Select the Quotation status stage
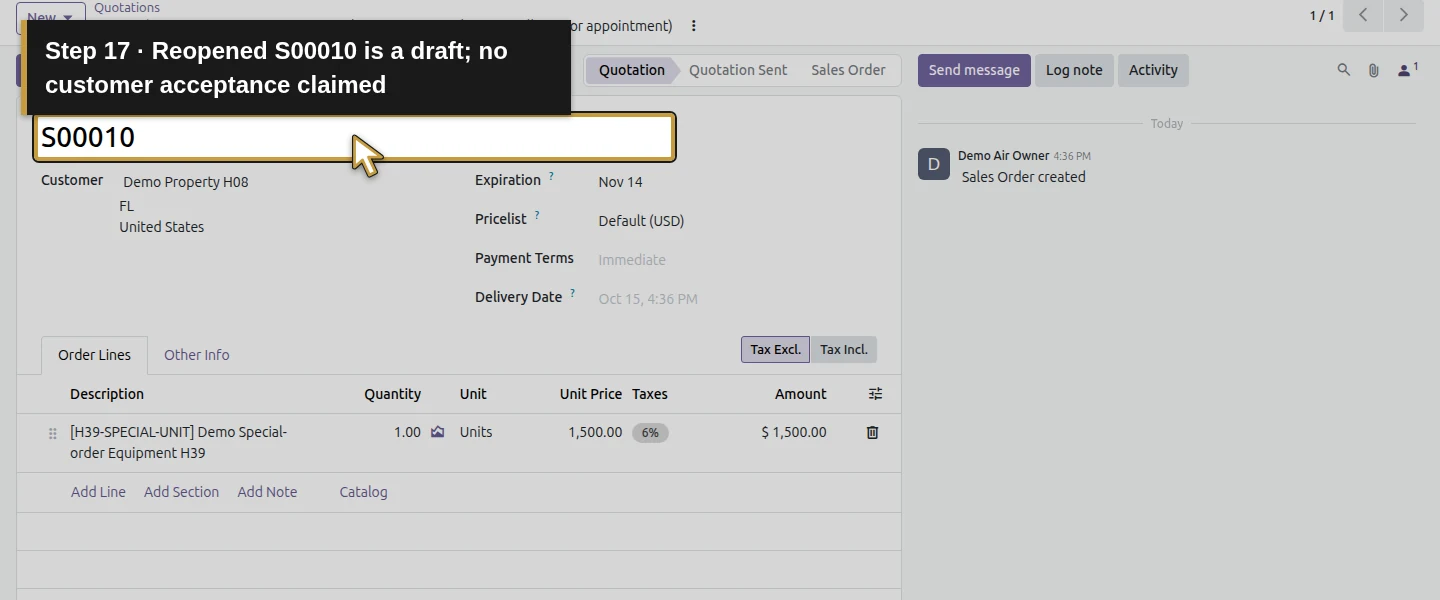Image resolution: width=1440 pixels, height=600 pixels. coord(632,70)
